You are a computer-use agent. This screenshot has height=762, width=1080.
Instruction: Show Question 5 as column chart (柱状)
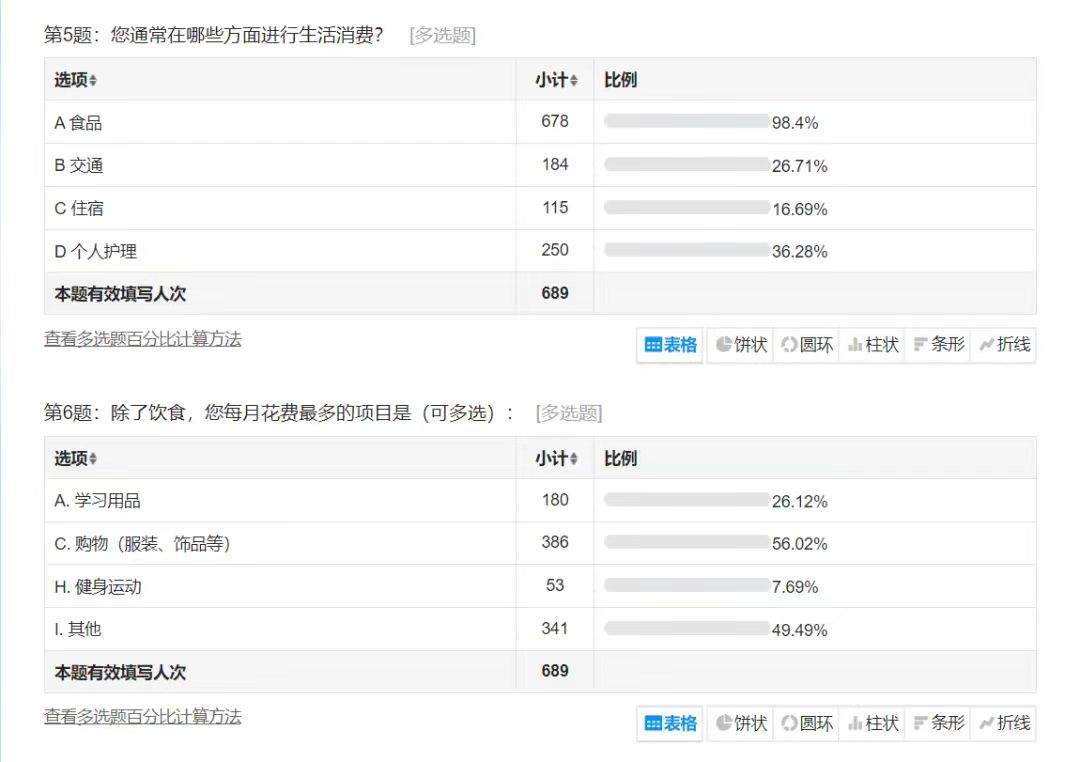[872, 345]
